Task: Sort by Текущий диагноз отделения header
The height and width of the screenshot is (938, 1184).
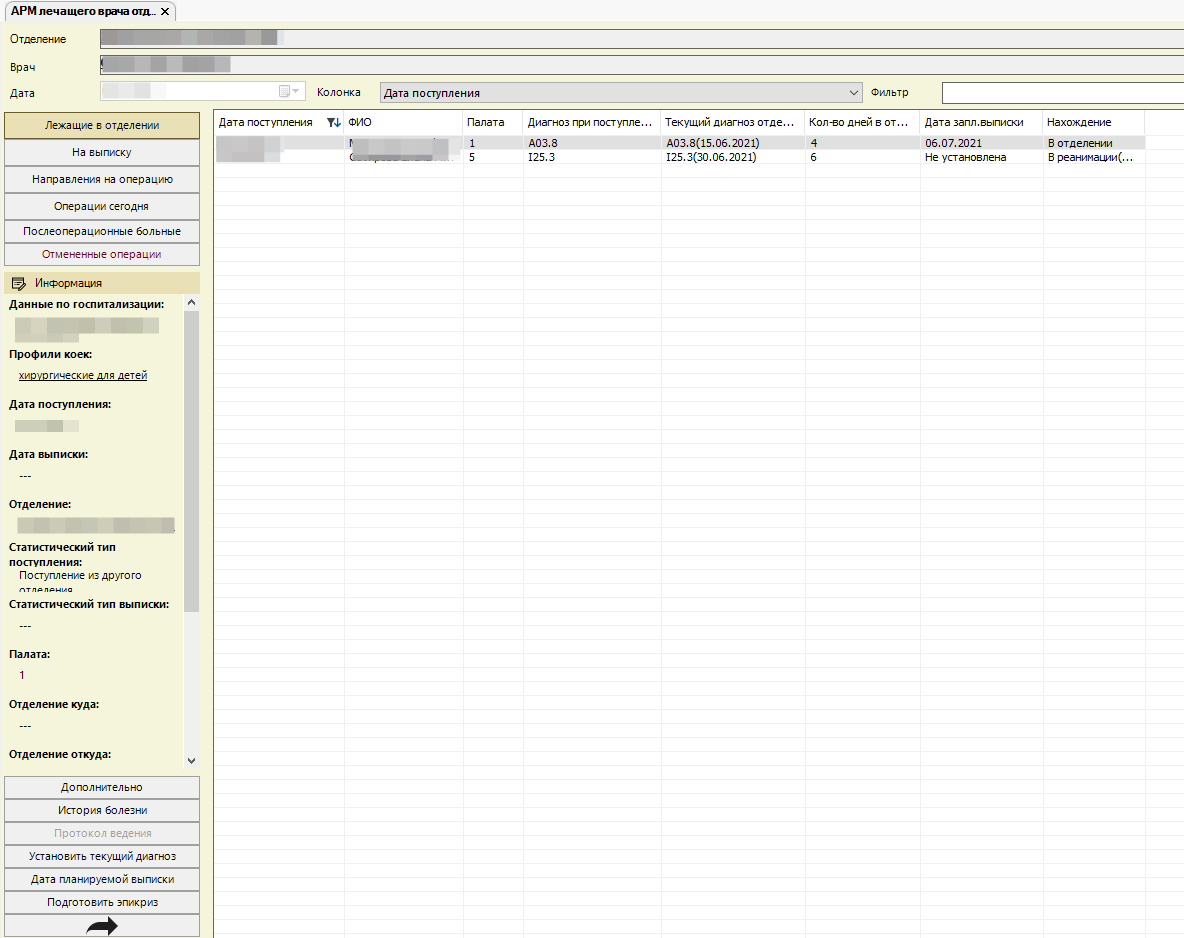Action: 732,122
